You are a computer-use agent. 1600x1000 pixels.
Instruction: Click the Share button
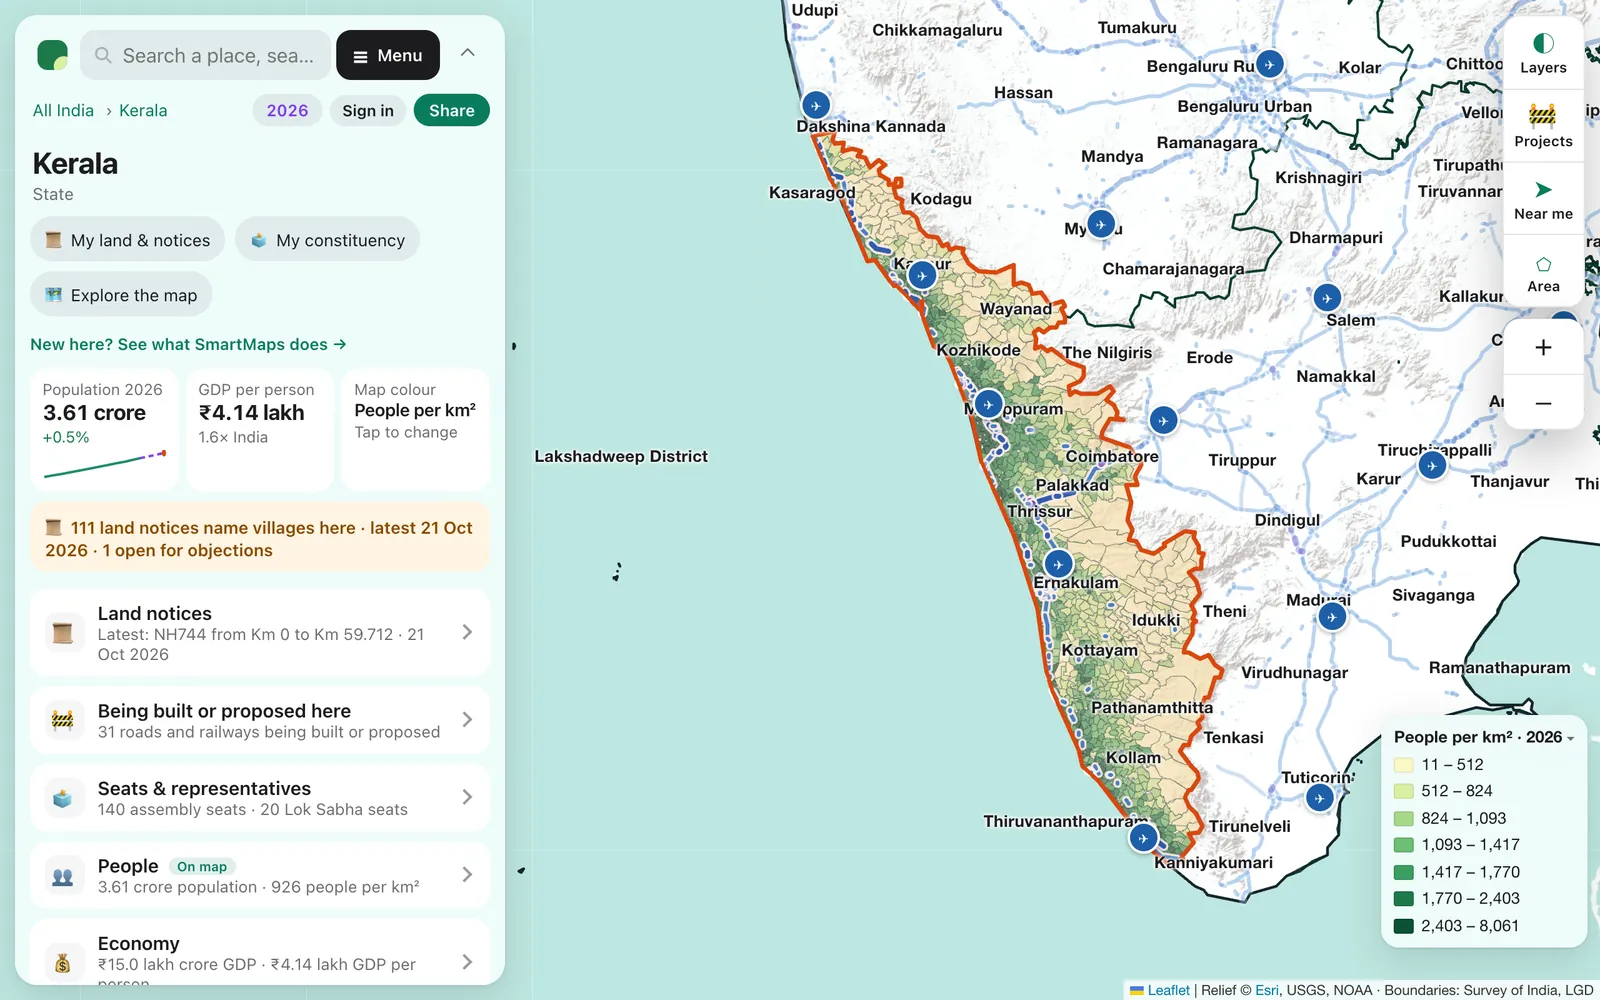452,110
